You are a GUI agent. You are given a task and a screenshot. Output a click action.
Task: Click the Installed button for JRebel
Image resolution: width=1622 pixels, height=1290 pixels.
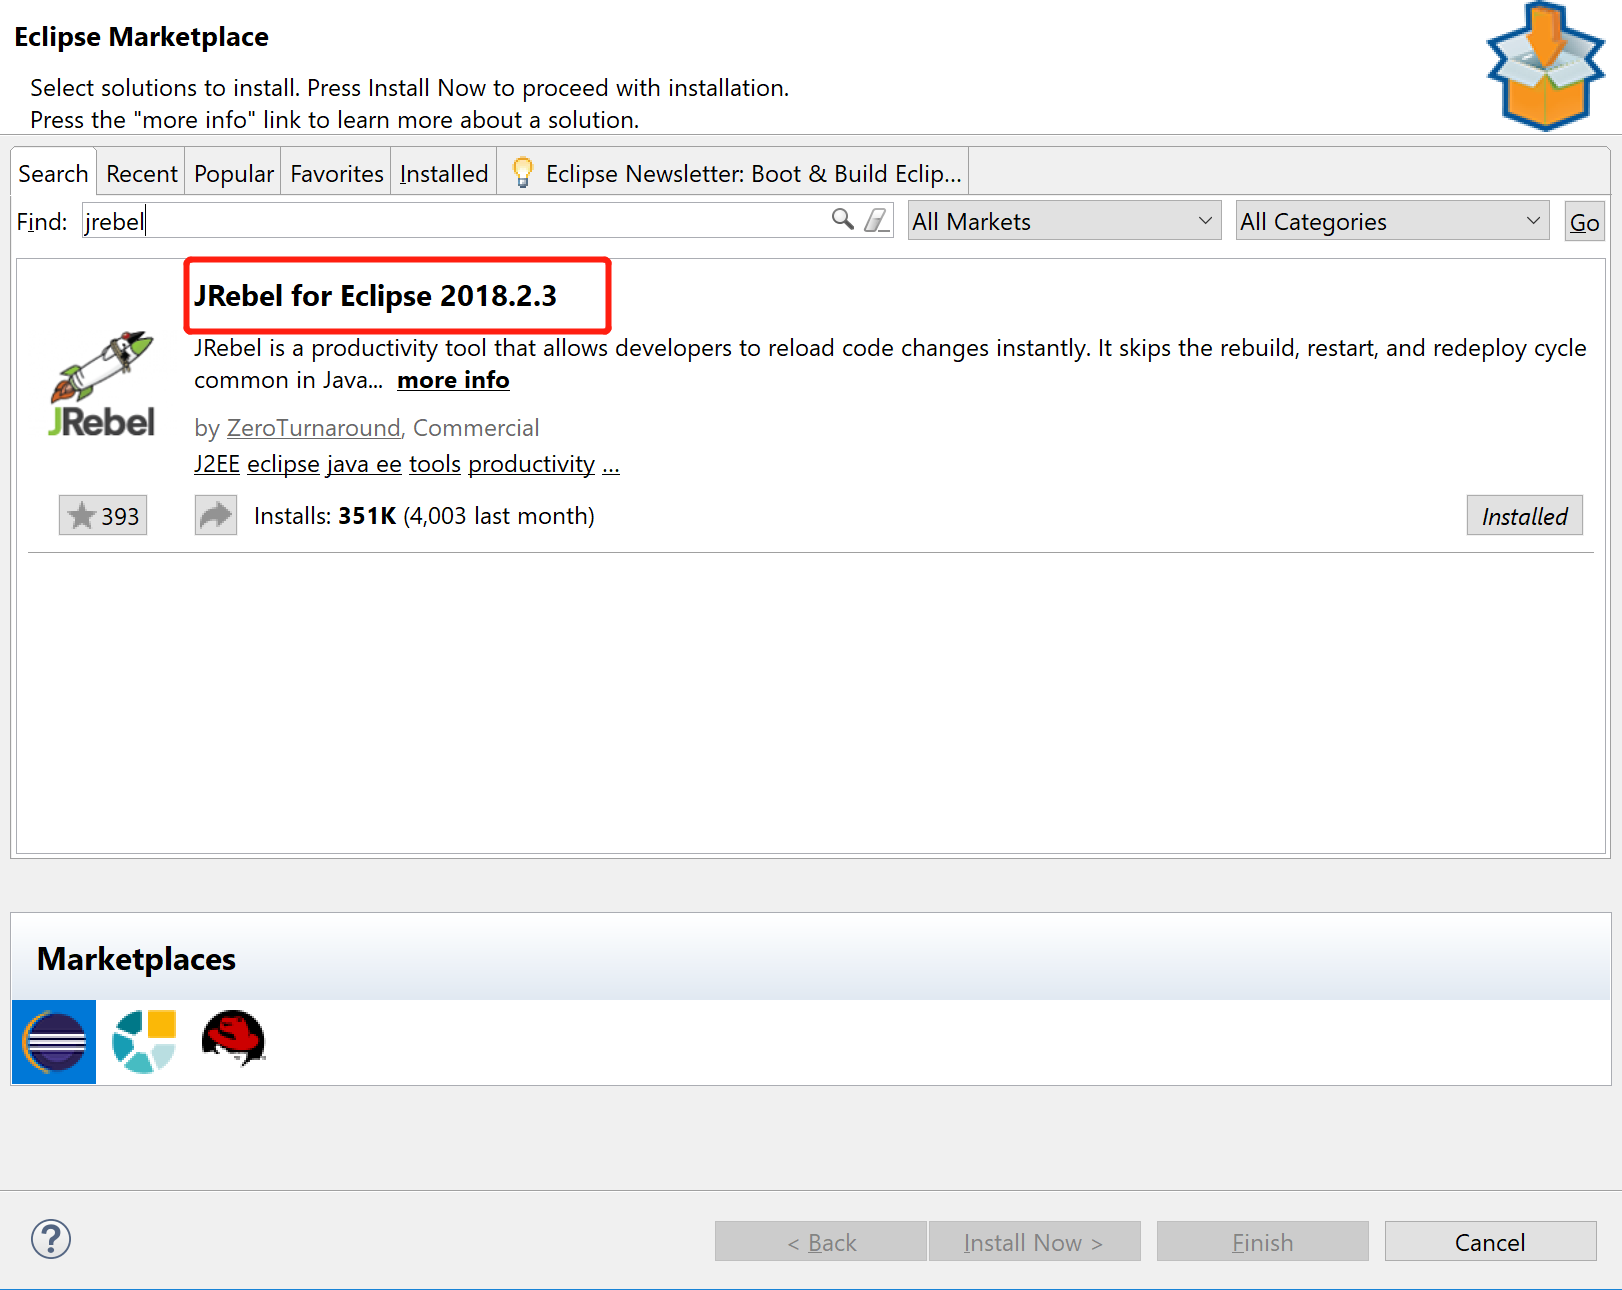click(1524, 515)
